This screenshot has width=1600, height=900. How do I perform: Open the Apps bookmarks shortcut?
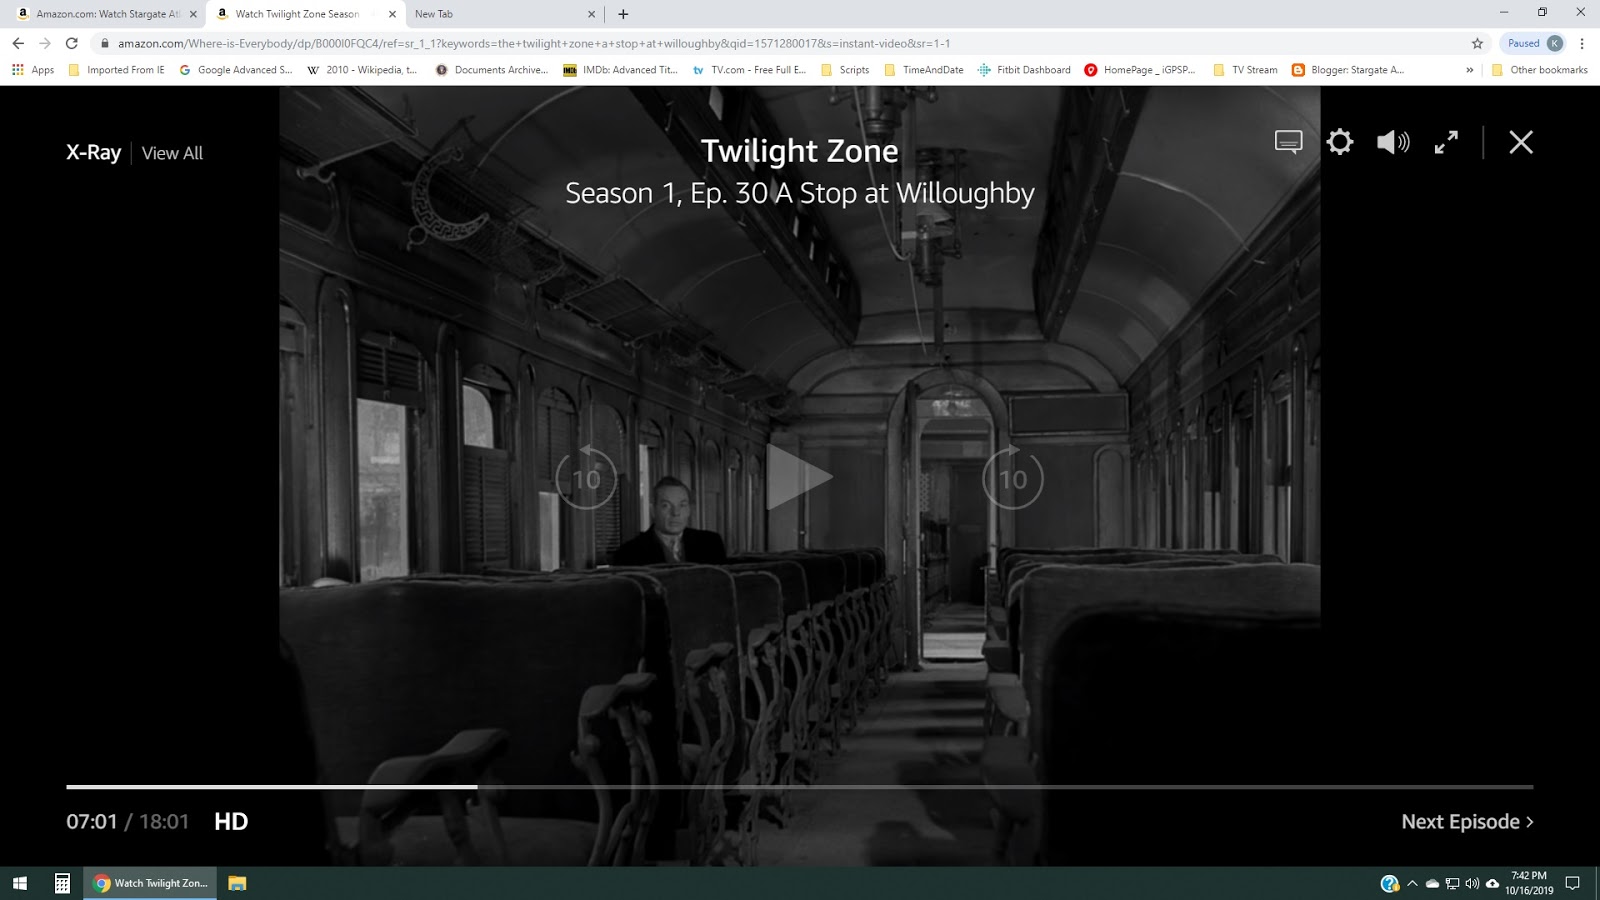(x=33, y=70)
